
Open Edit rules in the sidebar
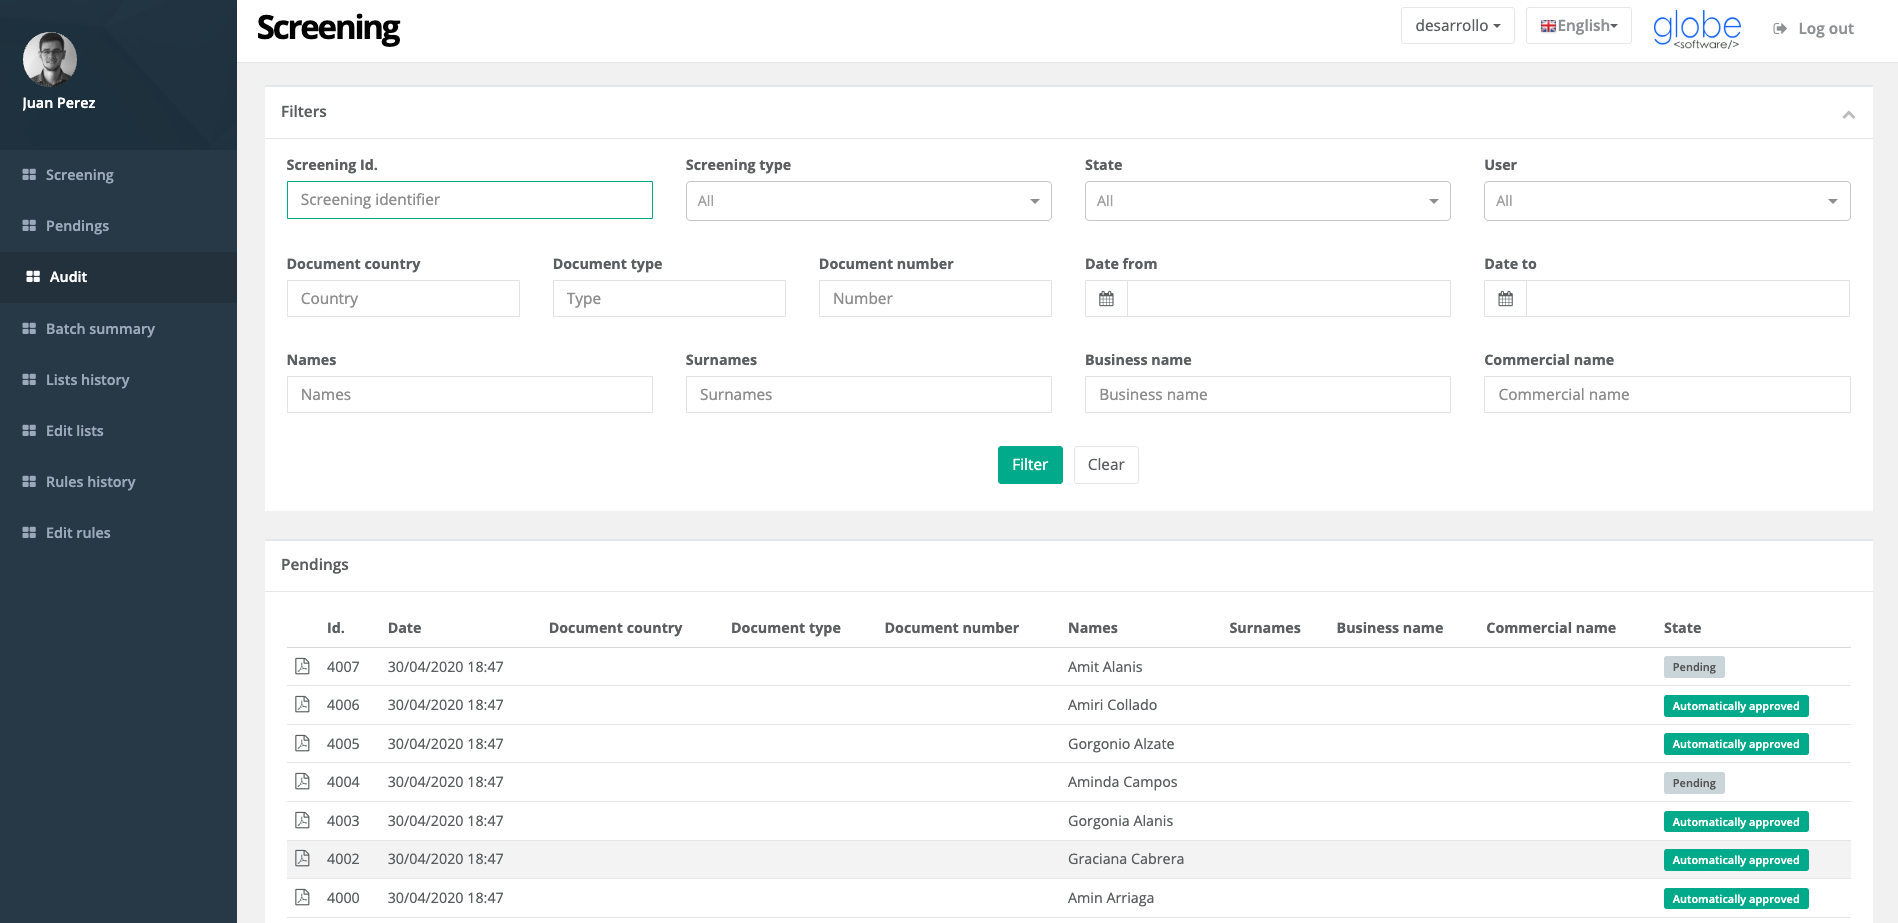[x=78, y=533]
